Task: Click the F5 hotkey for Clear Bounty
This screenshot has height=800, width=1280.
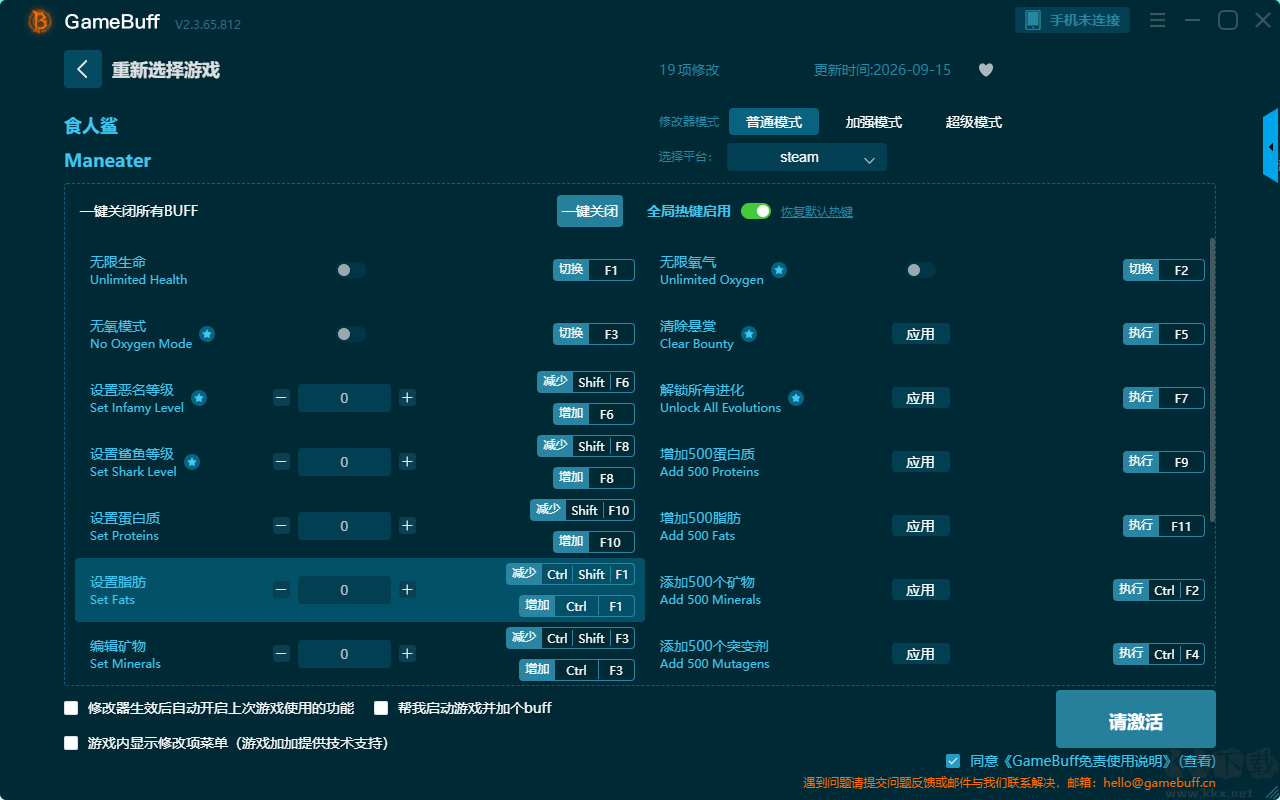Action: 1164,334
